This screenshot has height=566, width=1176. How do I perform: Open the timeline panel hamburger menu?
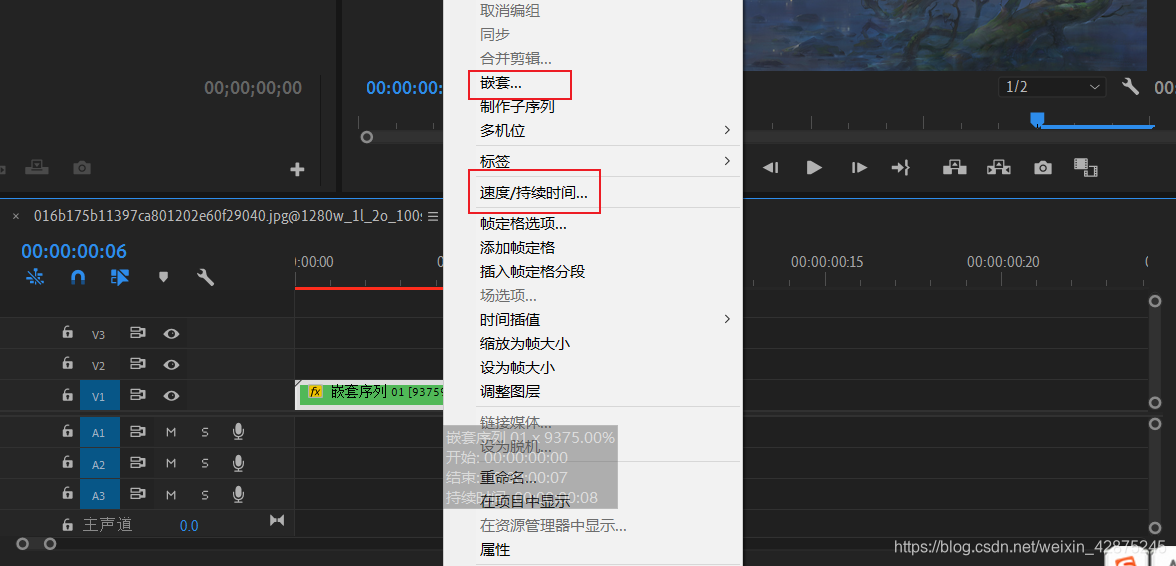(x=432, y=216)
